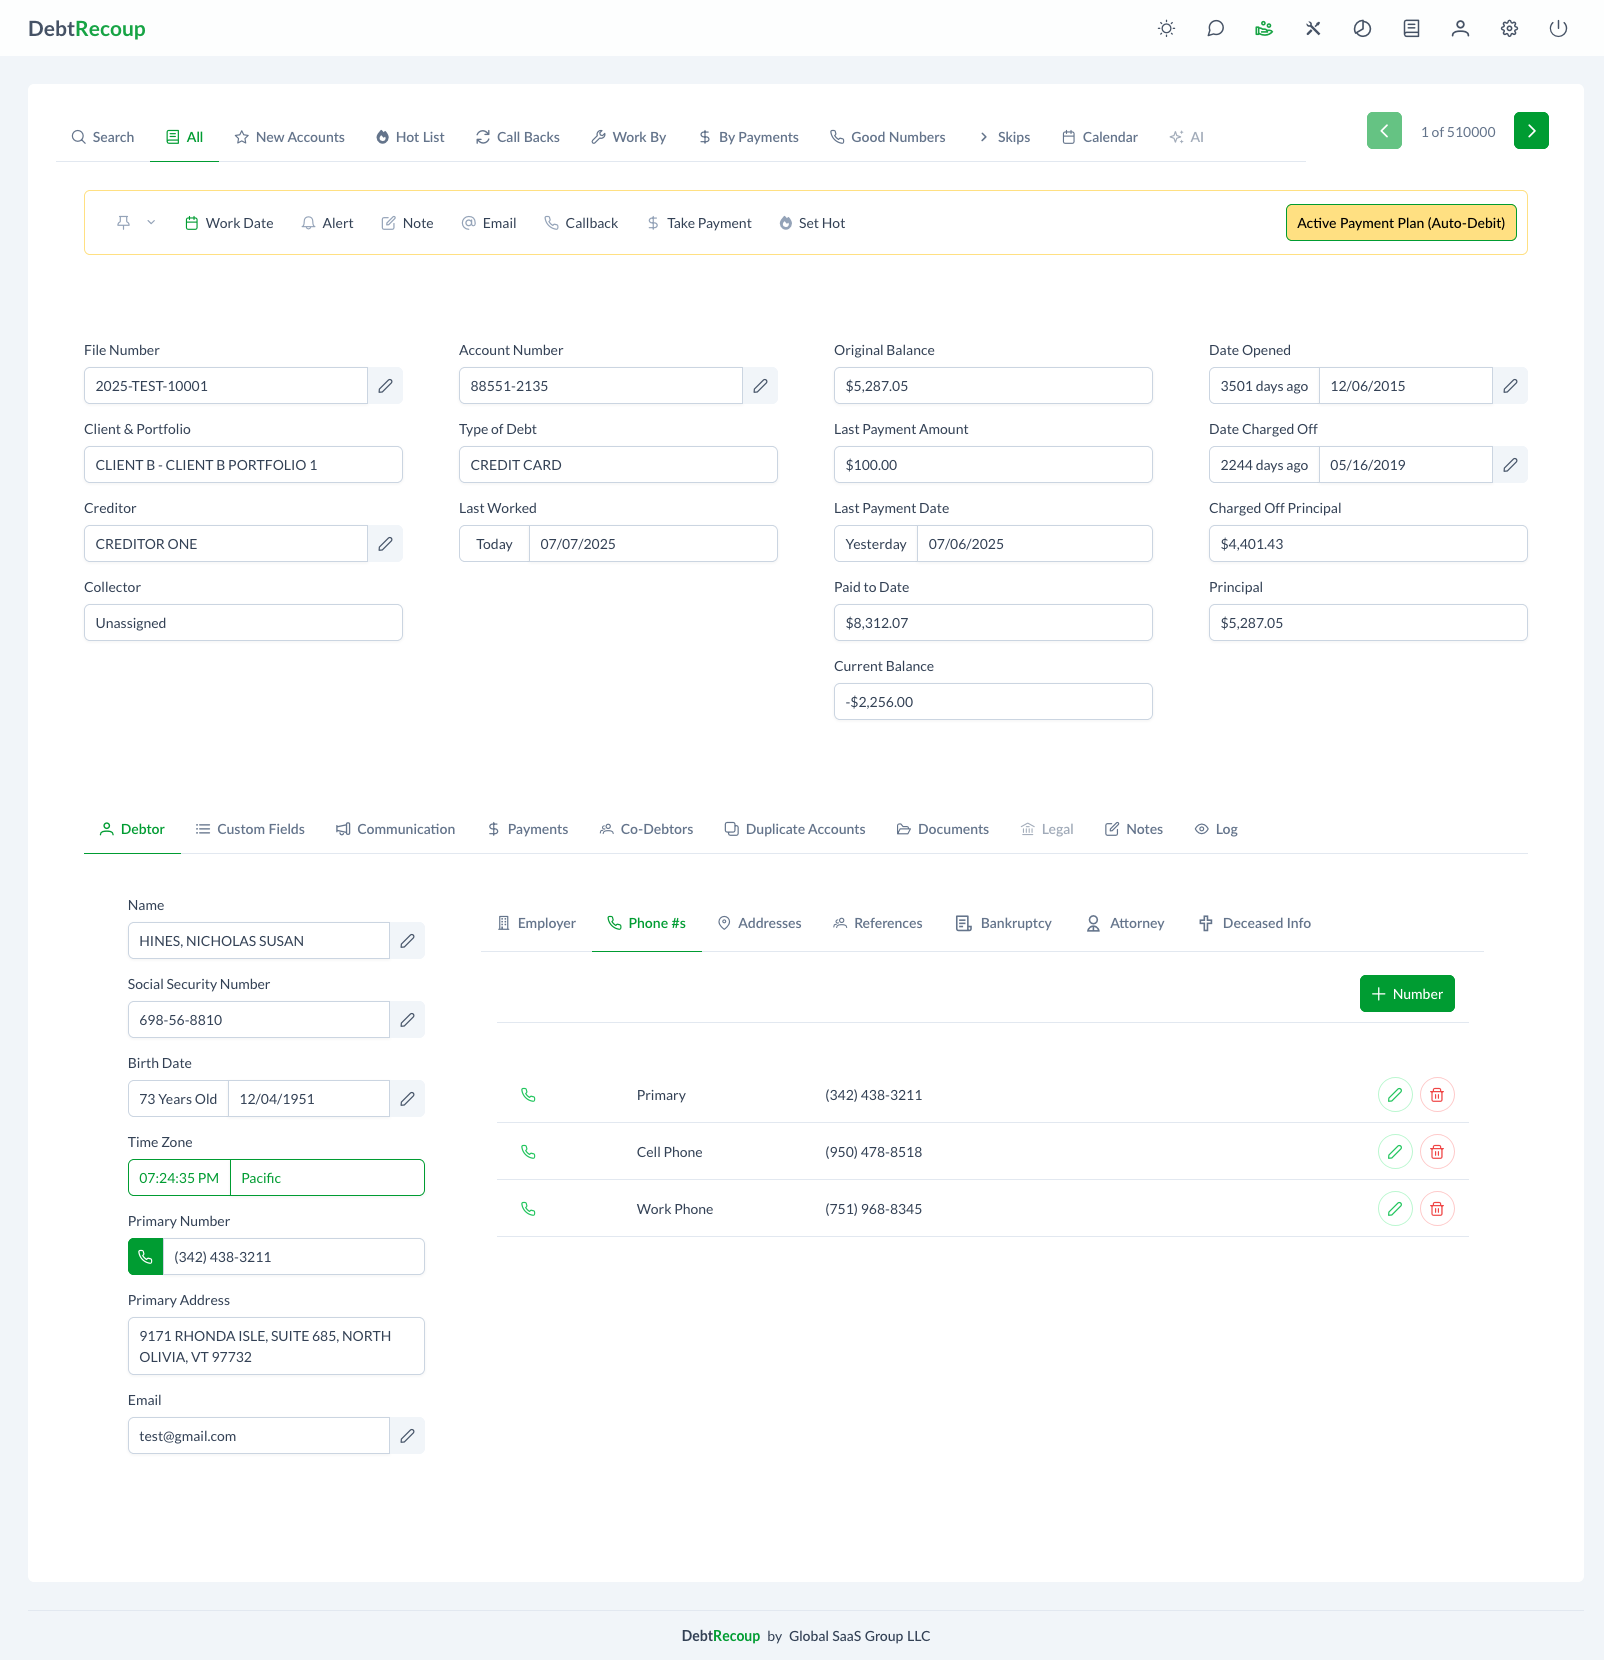Switch to the Payments tab
This screenshot has height=1660, width=1604.
528,829
